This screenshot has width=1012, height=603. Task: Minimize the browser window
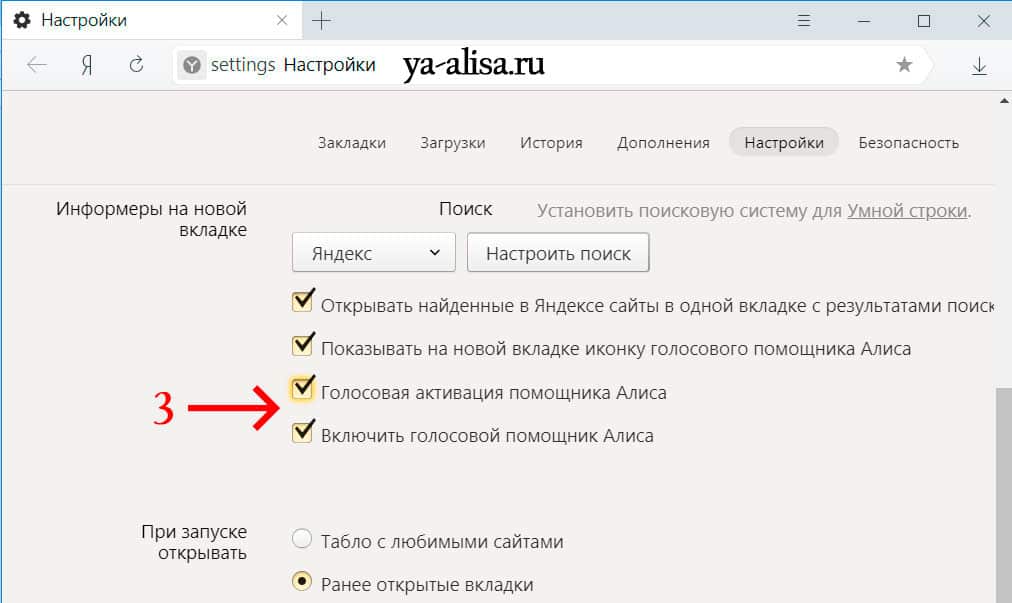864,21
